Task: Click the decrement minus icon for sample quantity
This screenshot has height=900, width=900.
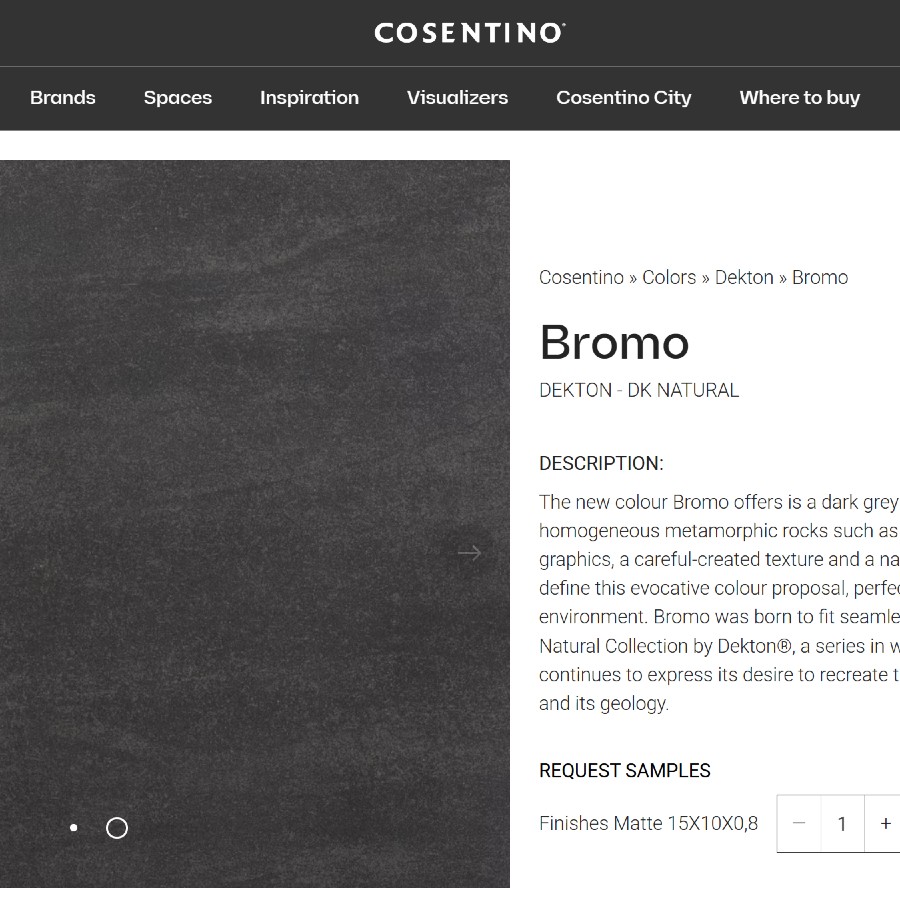Action: click(799, 823)
